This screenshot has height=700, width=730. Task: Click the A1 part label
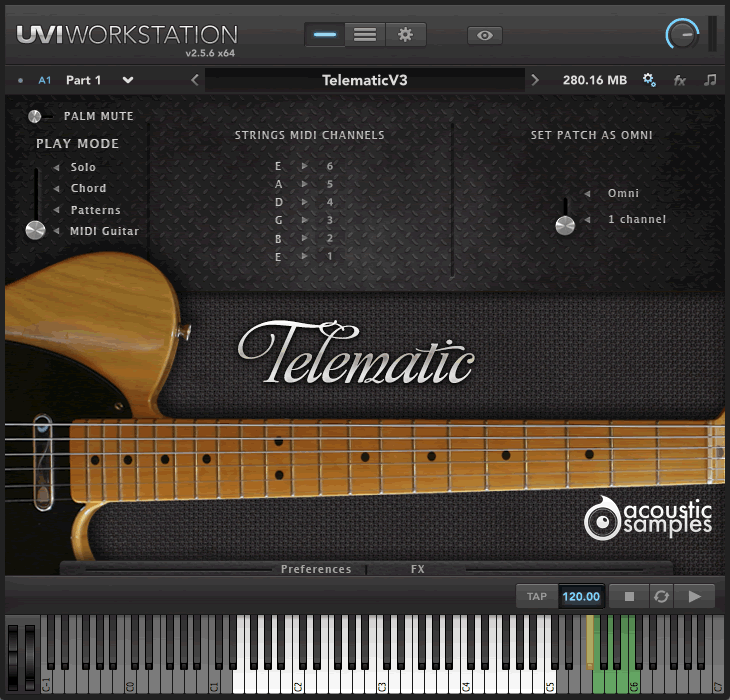45,81
